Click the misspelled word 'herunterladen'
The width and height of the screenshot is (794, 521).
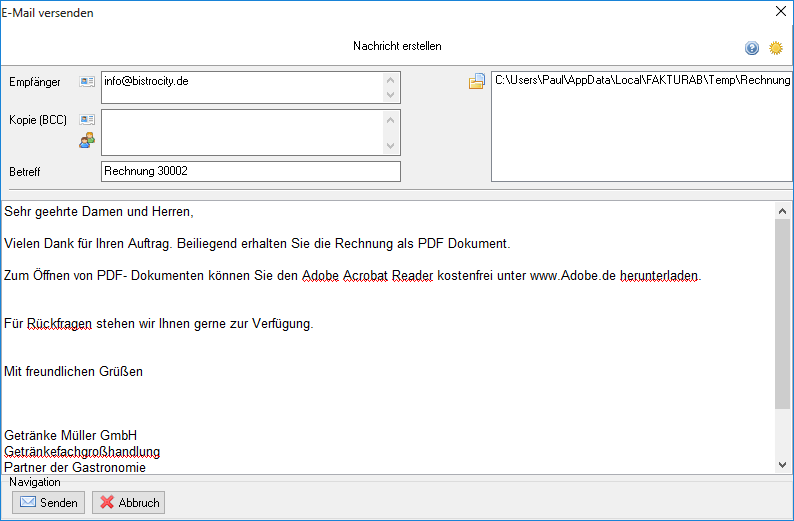pyautogui.click(x=659, y=275)
